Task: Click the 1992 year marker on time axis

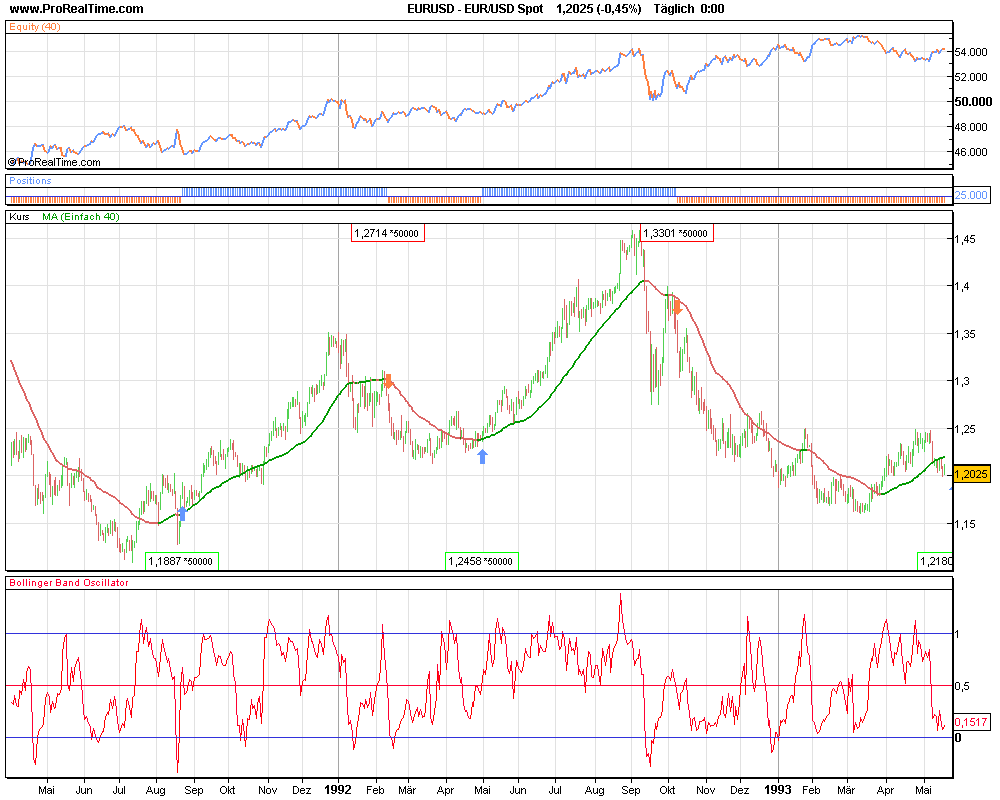Action: pyautogui.click(x=338, y=789)
